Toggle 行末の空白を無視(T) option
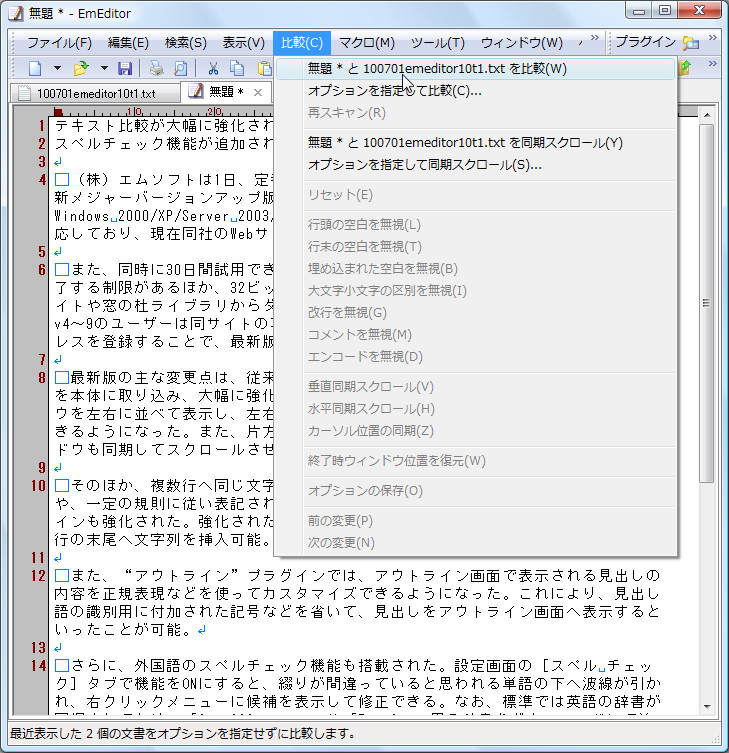Screen dimensions: 729x753 coord(476,247)
